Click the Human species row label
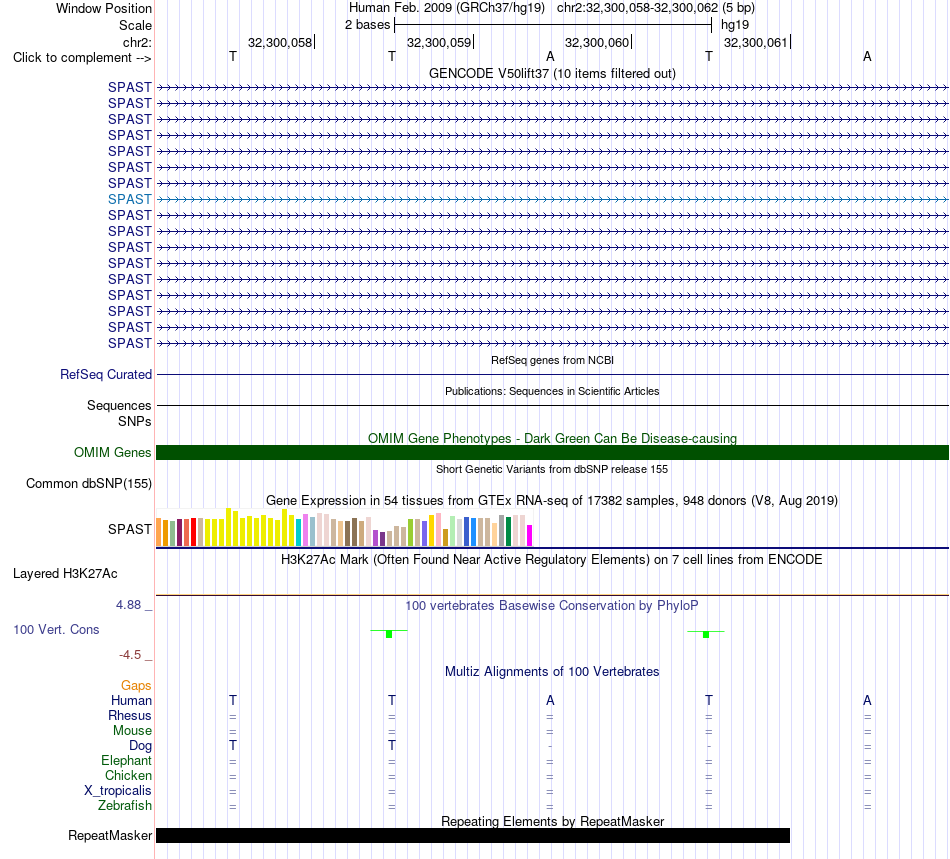 pos(131,700)
